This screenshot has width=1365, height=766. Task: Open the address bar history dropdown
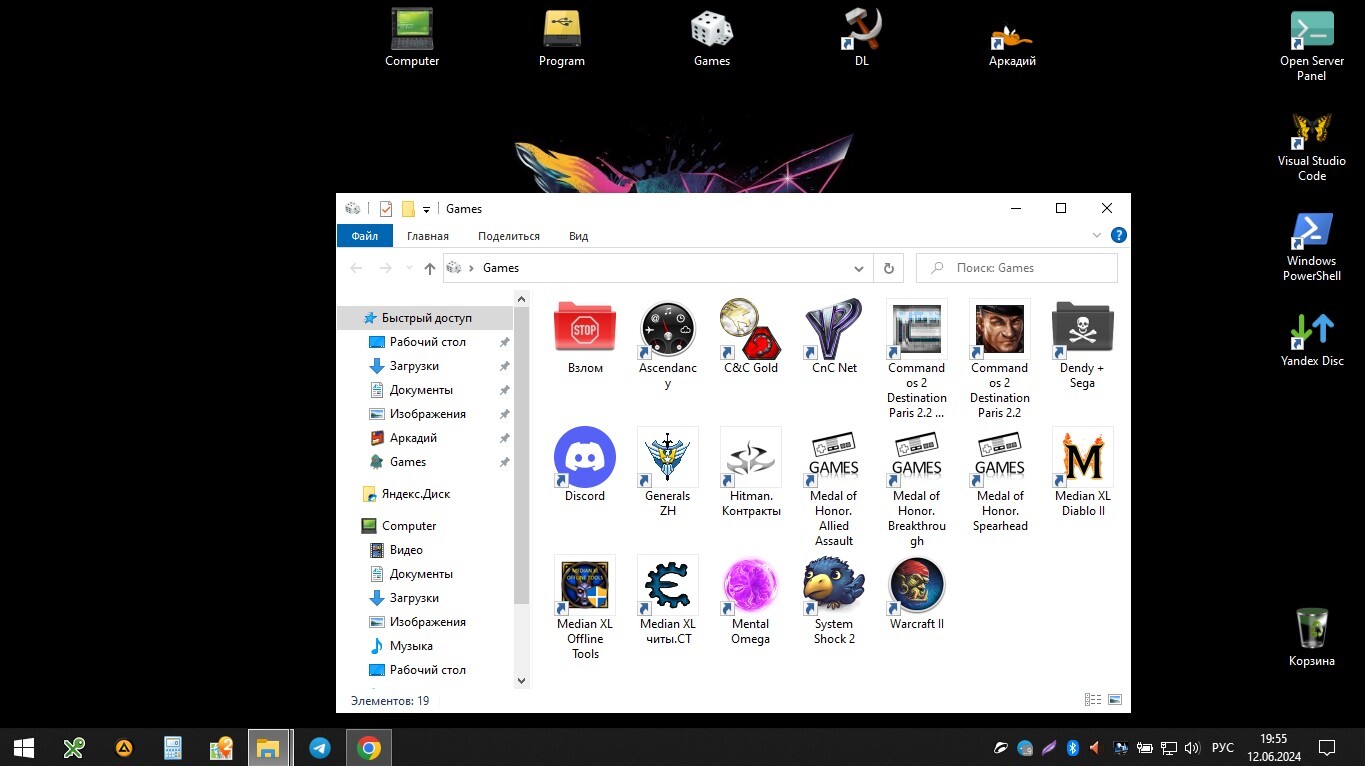coord(859,268)
